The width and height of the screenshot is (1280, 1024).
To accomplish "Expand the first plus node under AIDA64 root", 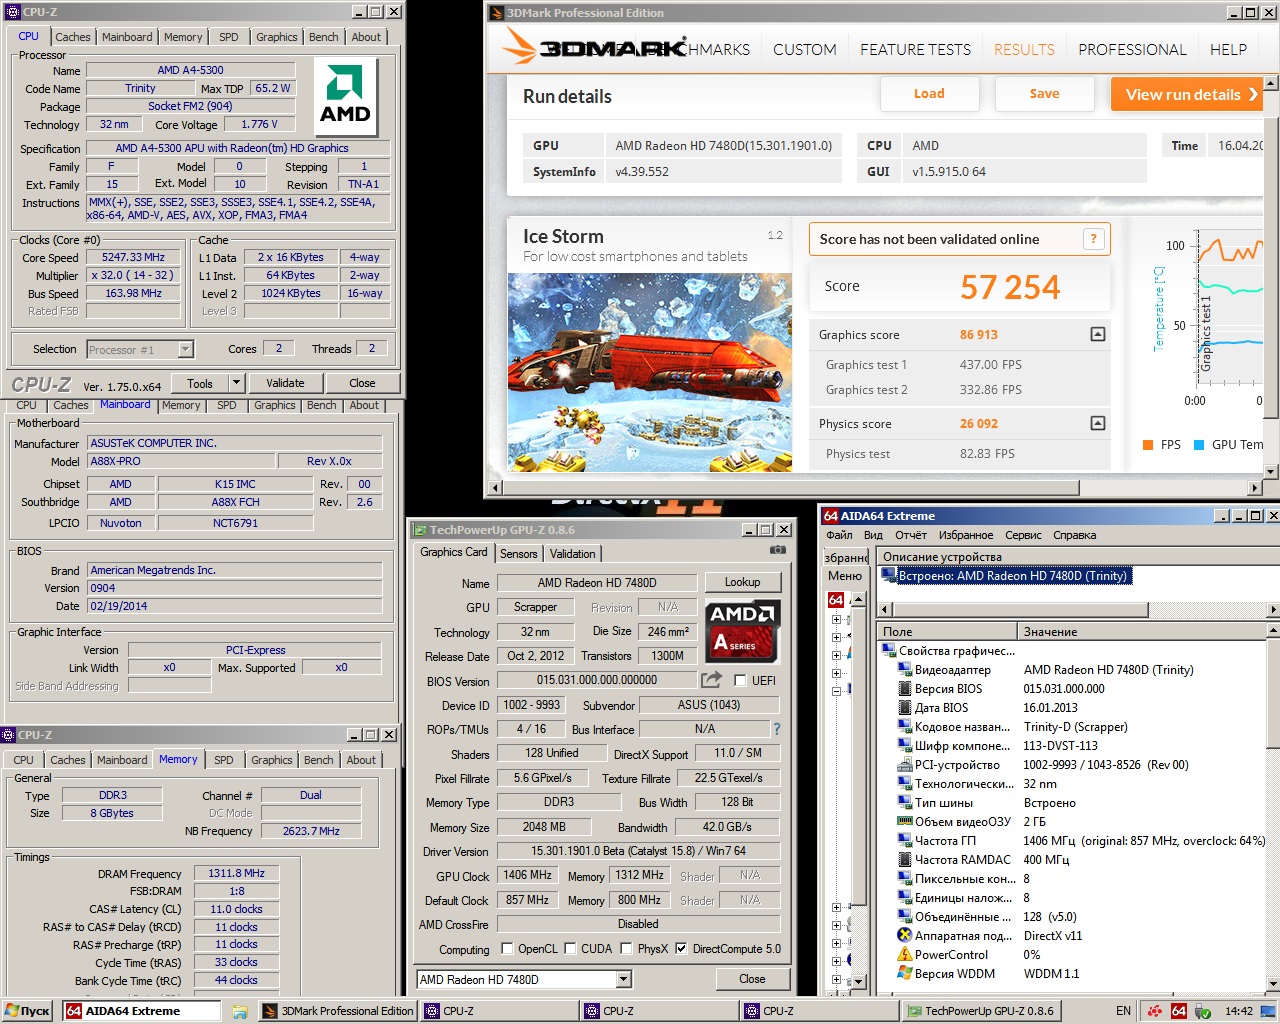I will (836, 619).
